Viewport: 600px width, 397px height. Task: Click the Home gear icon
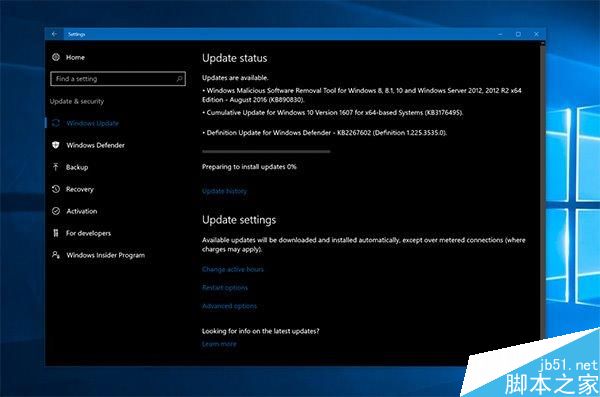point(56,57)
